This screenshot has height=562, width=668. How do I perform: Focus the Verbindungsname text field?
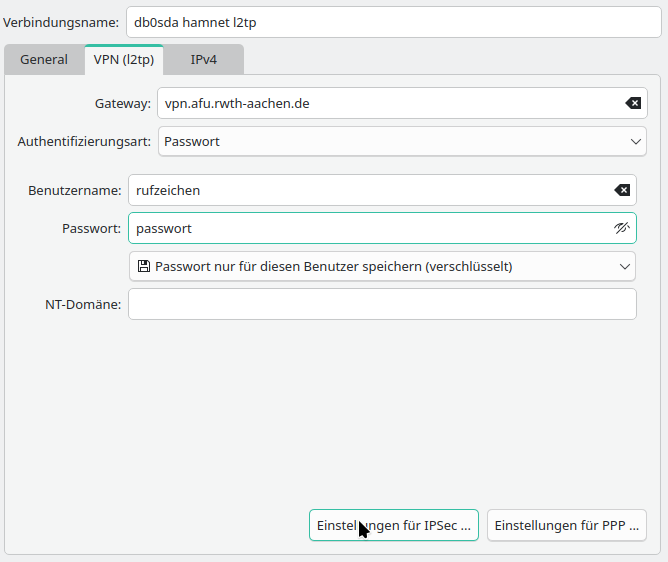pyautogui.click(x=394, y=22)
